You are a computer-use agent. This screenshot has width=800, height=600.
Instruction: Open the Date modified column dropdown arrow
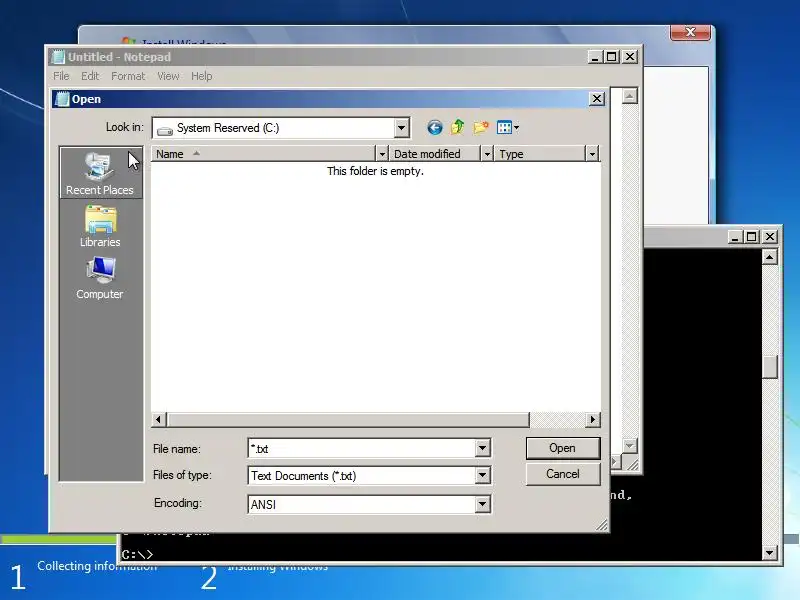tap(487, 154)
